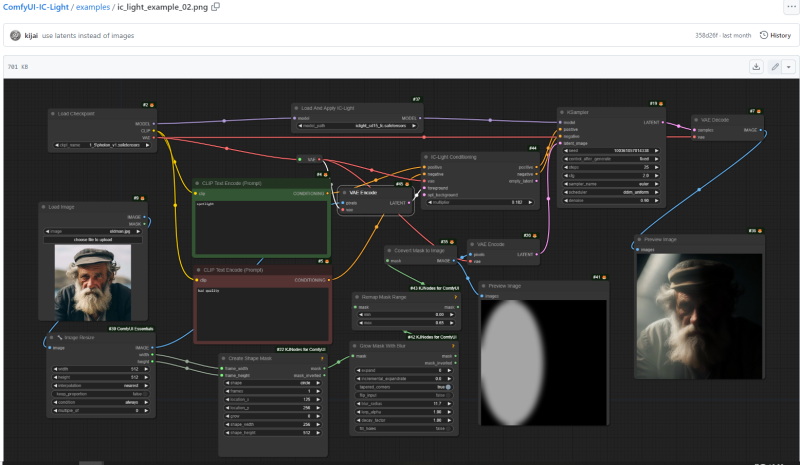
Task: Collapse the Load Image node via its dot
Action: (43, 207)
